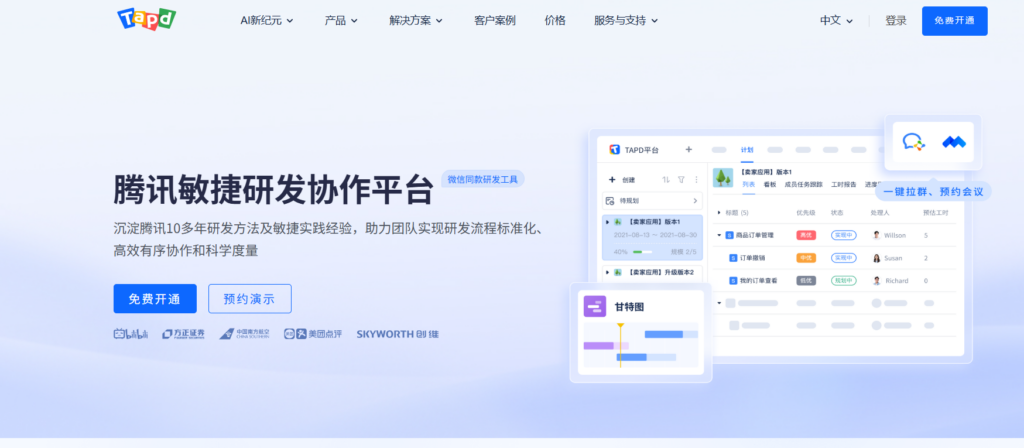This screenshot has height=448, width=1024.
Task: Open the AI新纪元 dropdown menu
Action: pos(267,21)
